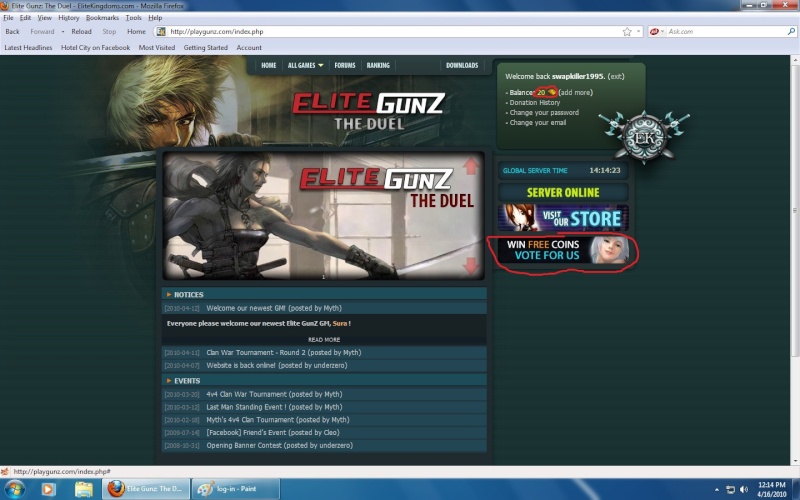The height and width of the screenshot is (500, 800).
Task: Open Latest Headlines bookmark
Action: click(28, 47)
